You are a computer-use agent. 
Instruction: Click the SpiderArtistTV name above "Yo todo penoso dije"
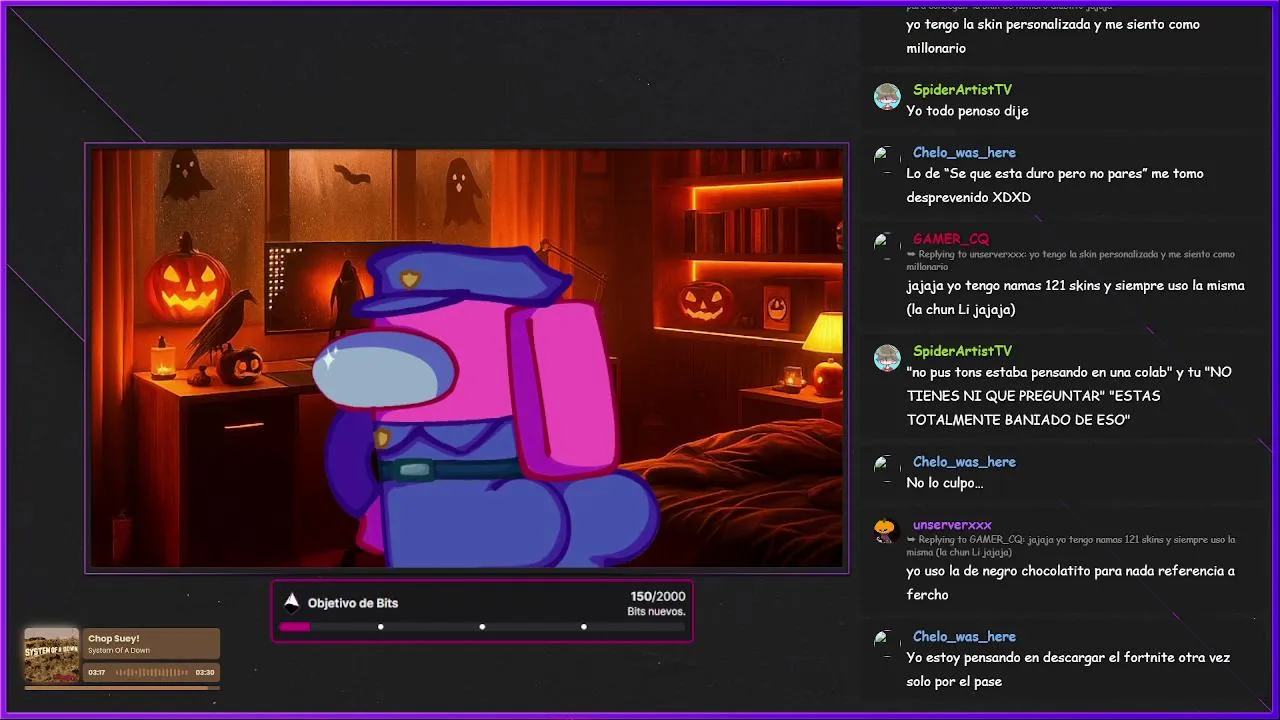click(x=962, y=90)
